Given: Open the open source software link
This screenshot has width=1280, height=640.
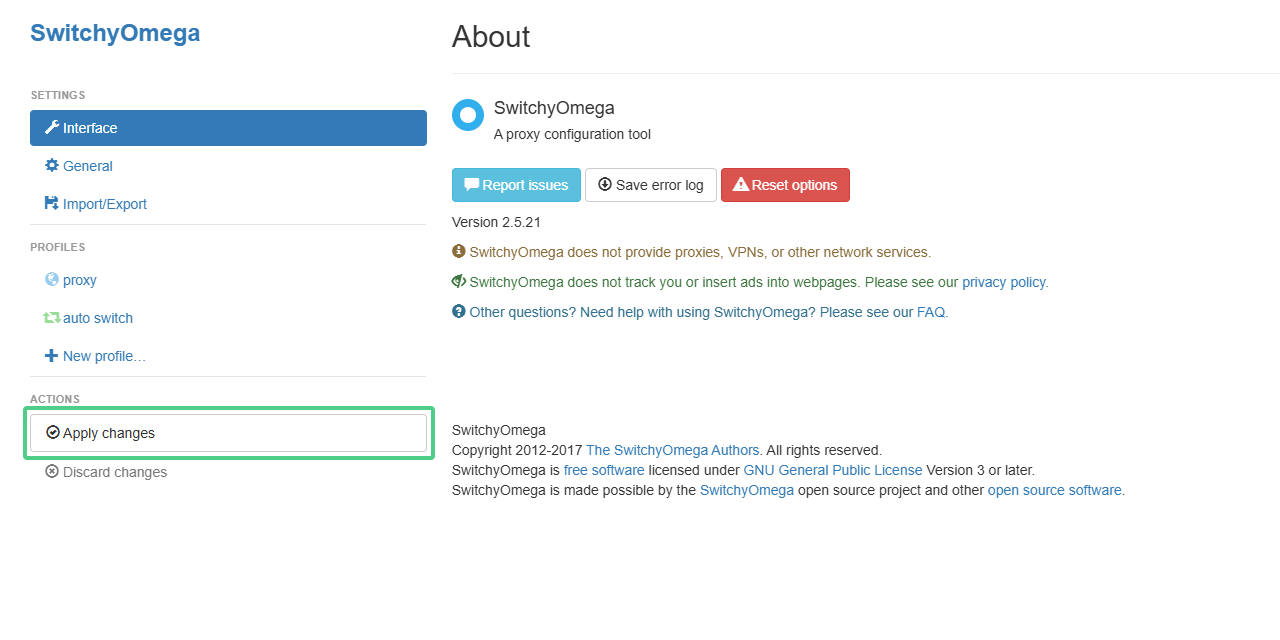Looking at the screenshot, I should pos(1054,490).
